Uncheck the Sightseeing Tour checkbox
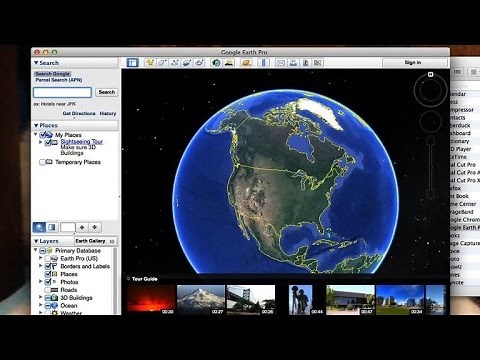Screen dimensions: 480x360 click(48, 143)
